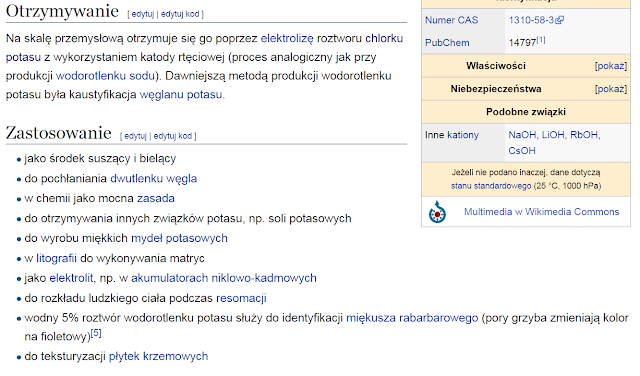
Task: Open akumulatorach niklowo-kadmowych link
Action: click(224, 278)
